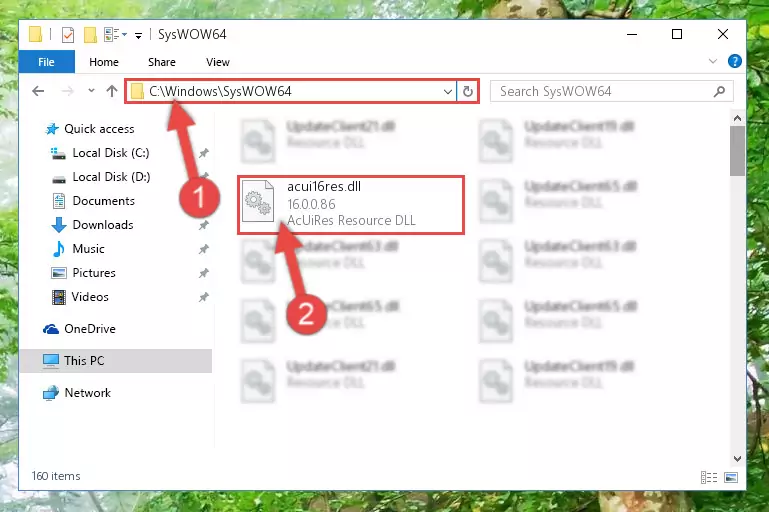Click the scroll up arrow of file list
This screenshot has height=512, width=769.
point(737,118)
